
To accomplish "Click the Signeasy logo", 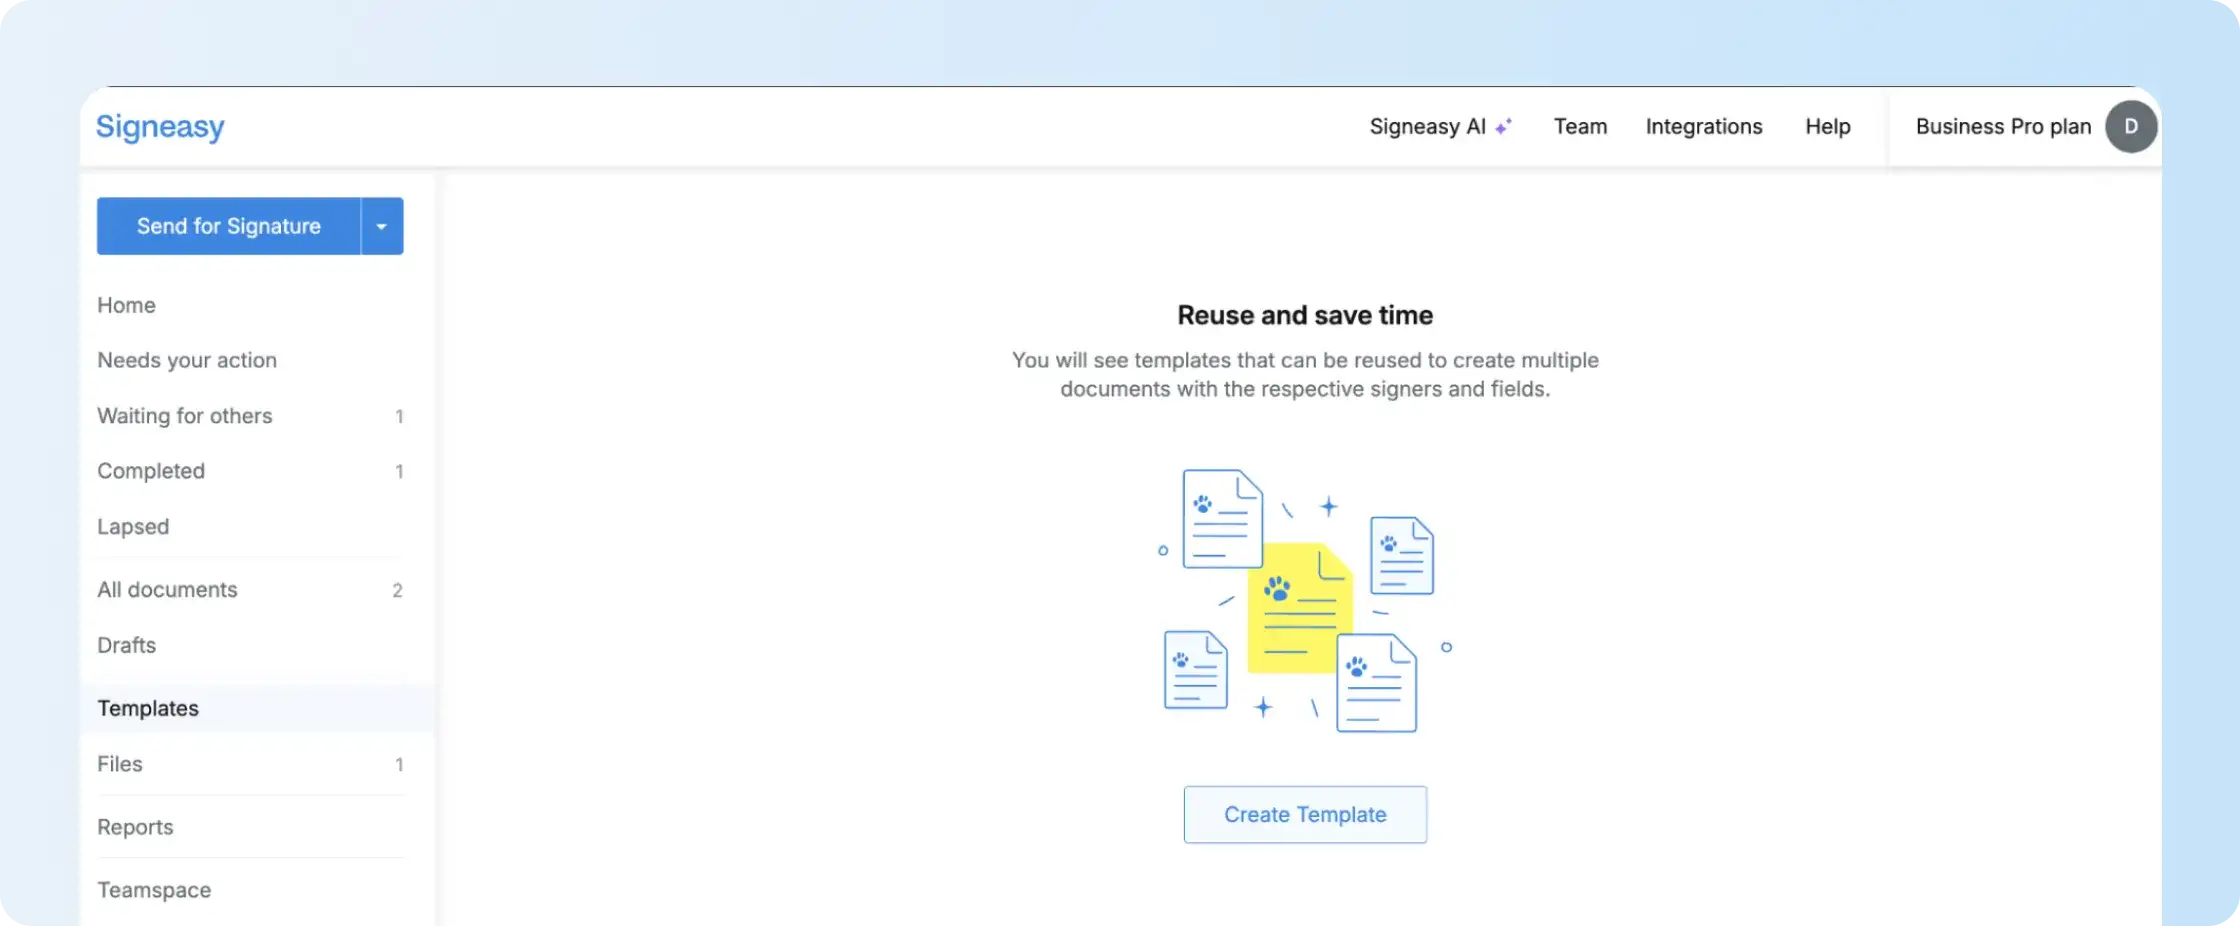I will (160, 127).
